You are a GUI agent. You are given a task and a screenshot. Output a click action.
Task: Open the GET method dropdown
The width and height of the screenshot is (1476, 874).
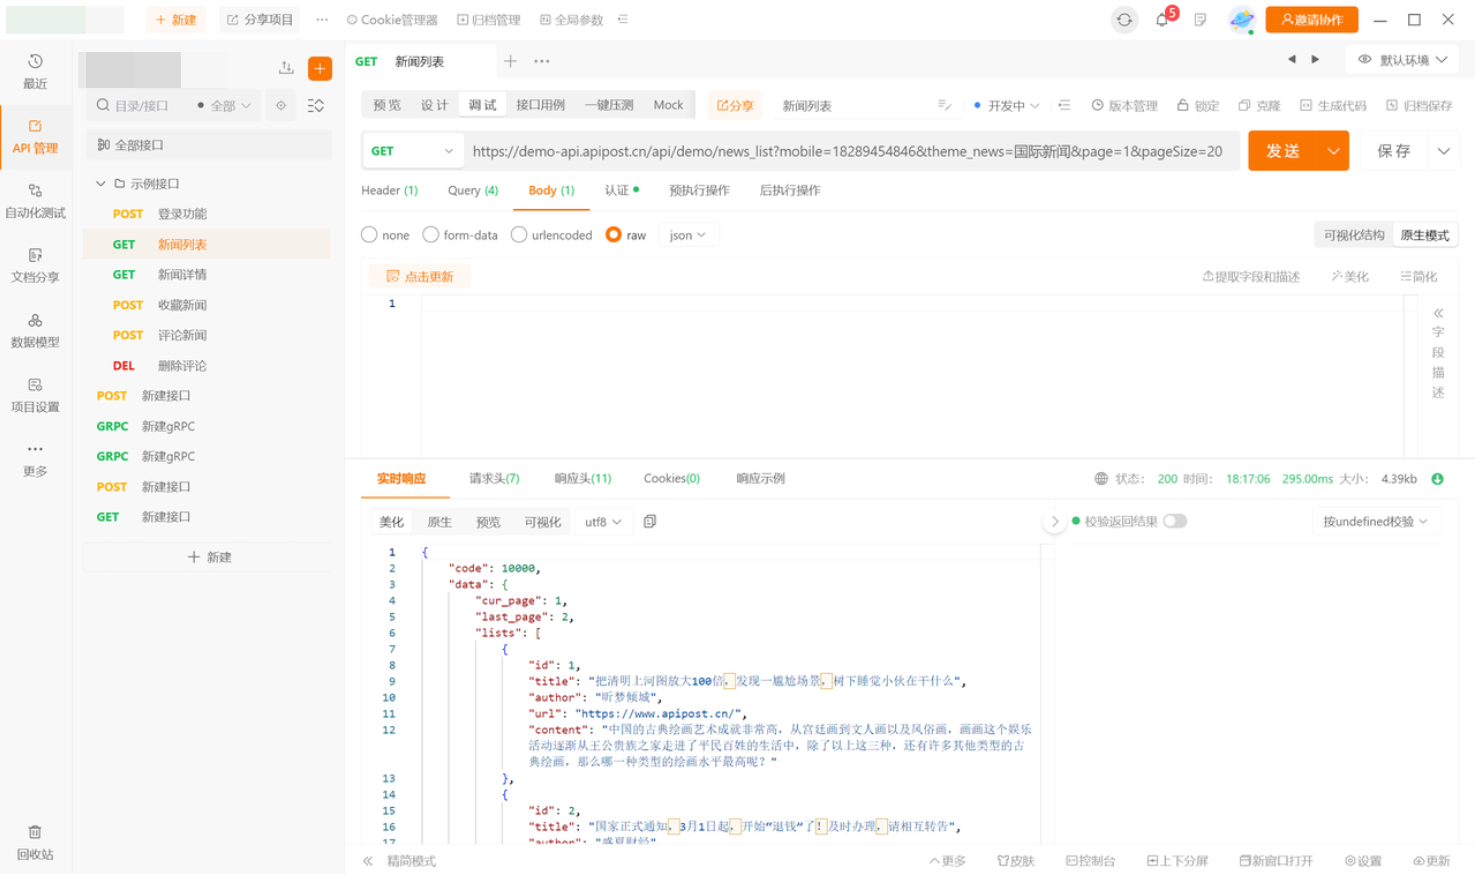click(412, 151)
